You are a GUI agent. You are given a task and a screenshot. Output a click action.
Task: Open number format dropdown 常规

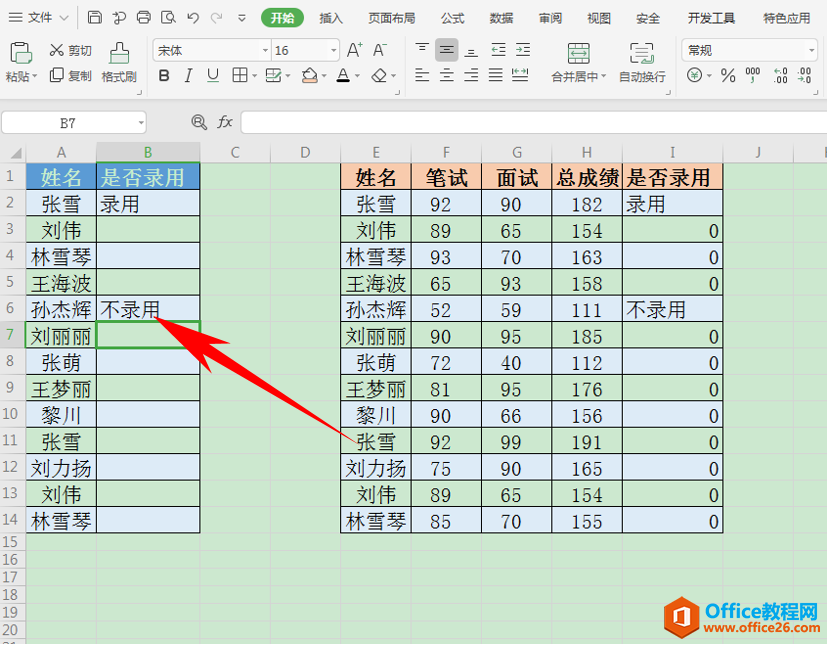811,51
